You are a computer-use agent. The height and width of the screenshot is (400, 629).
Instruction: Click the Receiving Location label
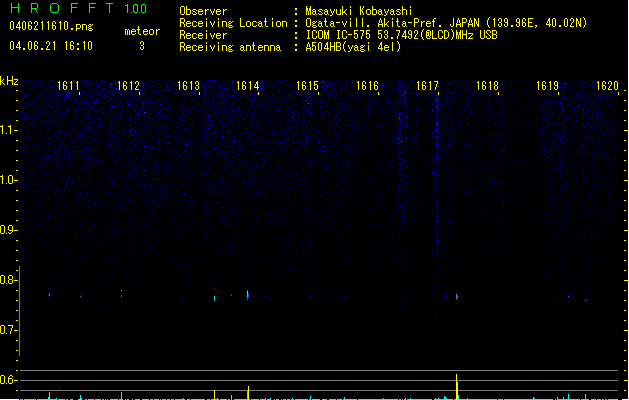(x=233, y=23)
